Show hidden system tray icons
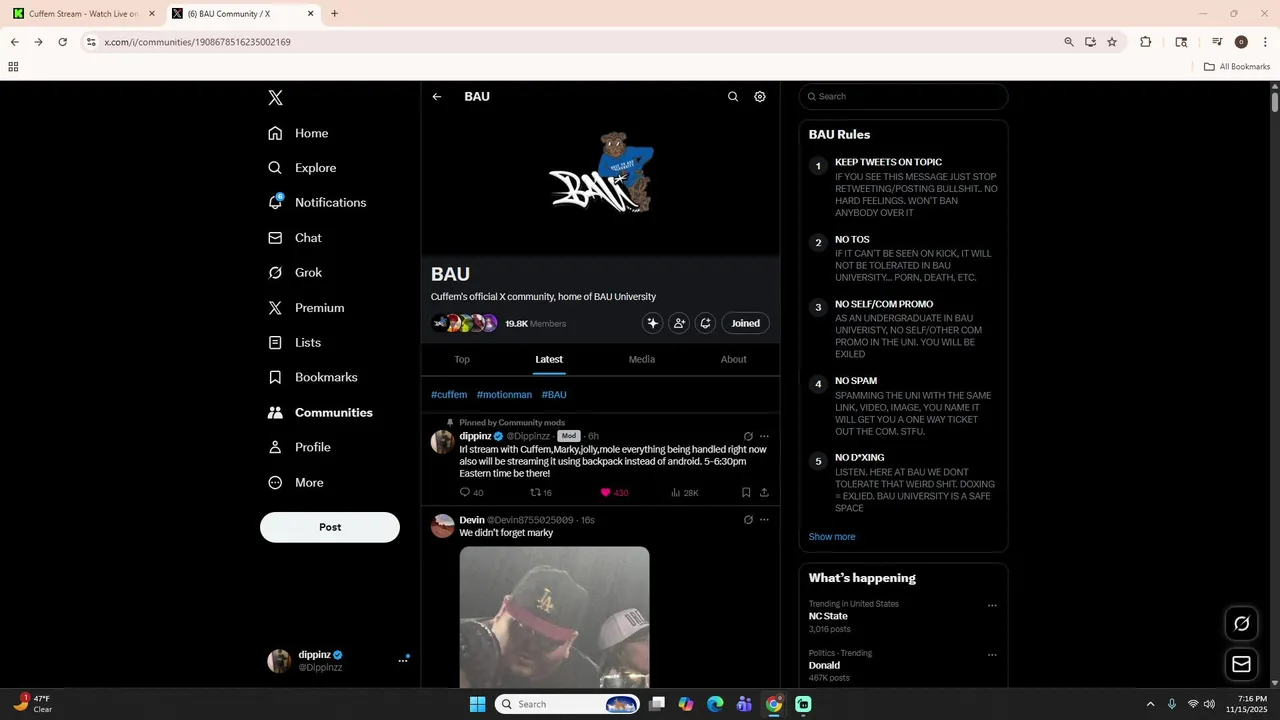The image size is (1280, 720). click(x=1150, y=704)
